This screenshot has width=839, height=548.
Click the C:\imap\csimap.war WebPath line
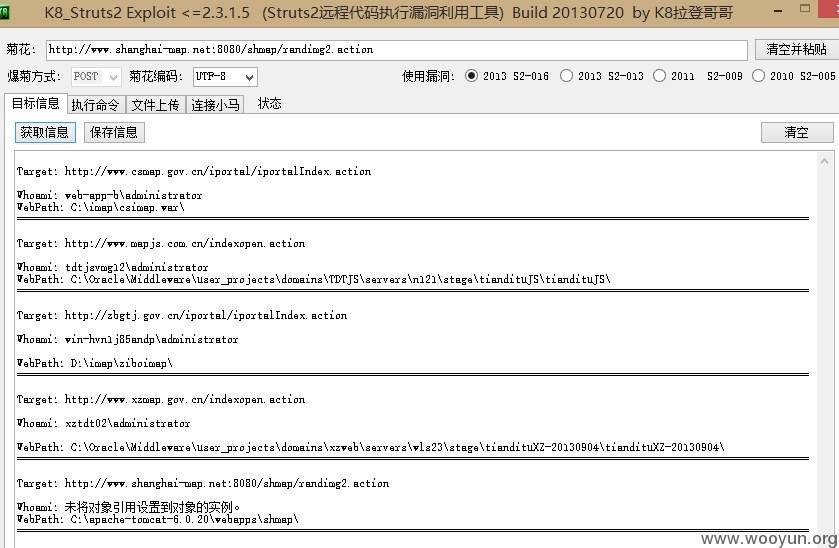[x=101, y=207]
